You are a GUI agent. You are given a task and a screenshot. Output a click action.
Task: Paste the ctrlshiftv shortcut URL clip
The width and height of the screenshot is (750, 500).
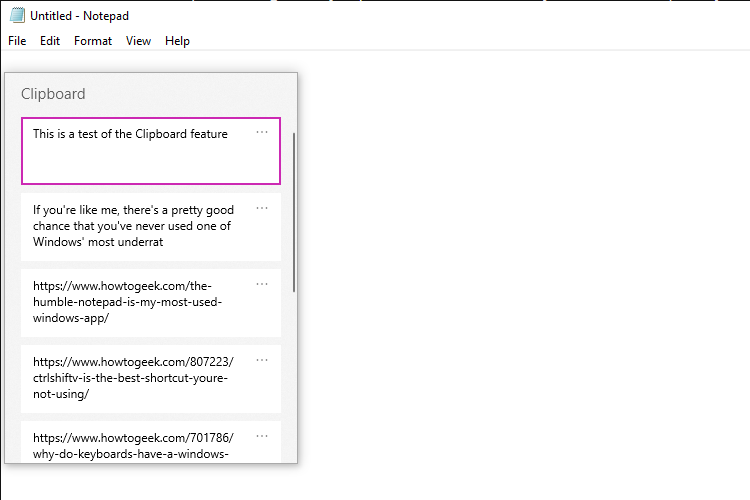click(151, 379)
